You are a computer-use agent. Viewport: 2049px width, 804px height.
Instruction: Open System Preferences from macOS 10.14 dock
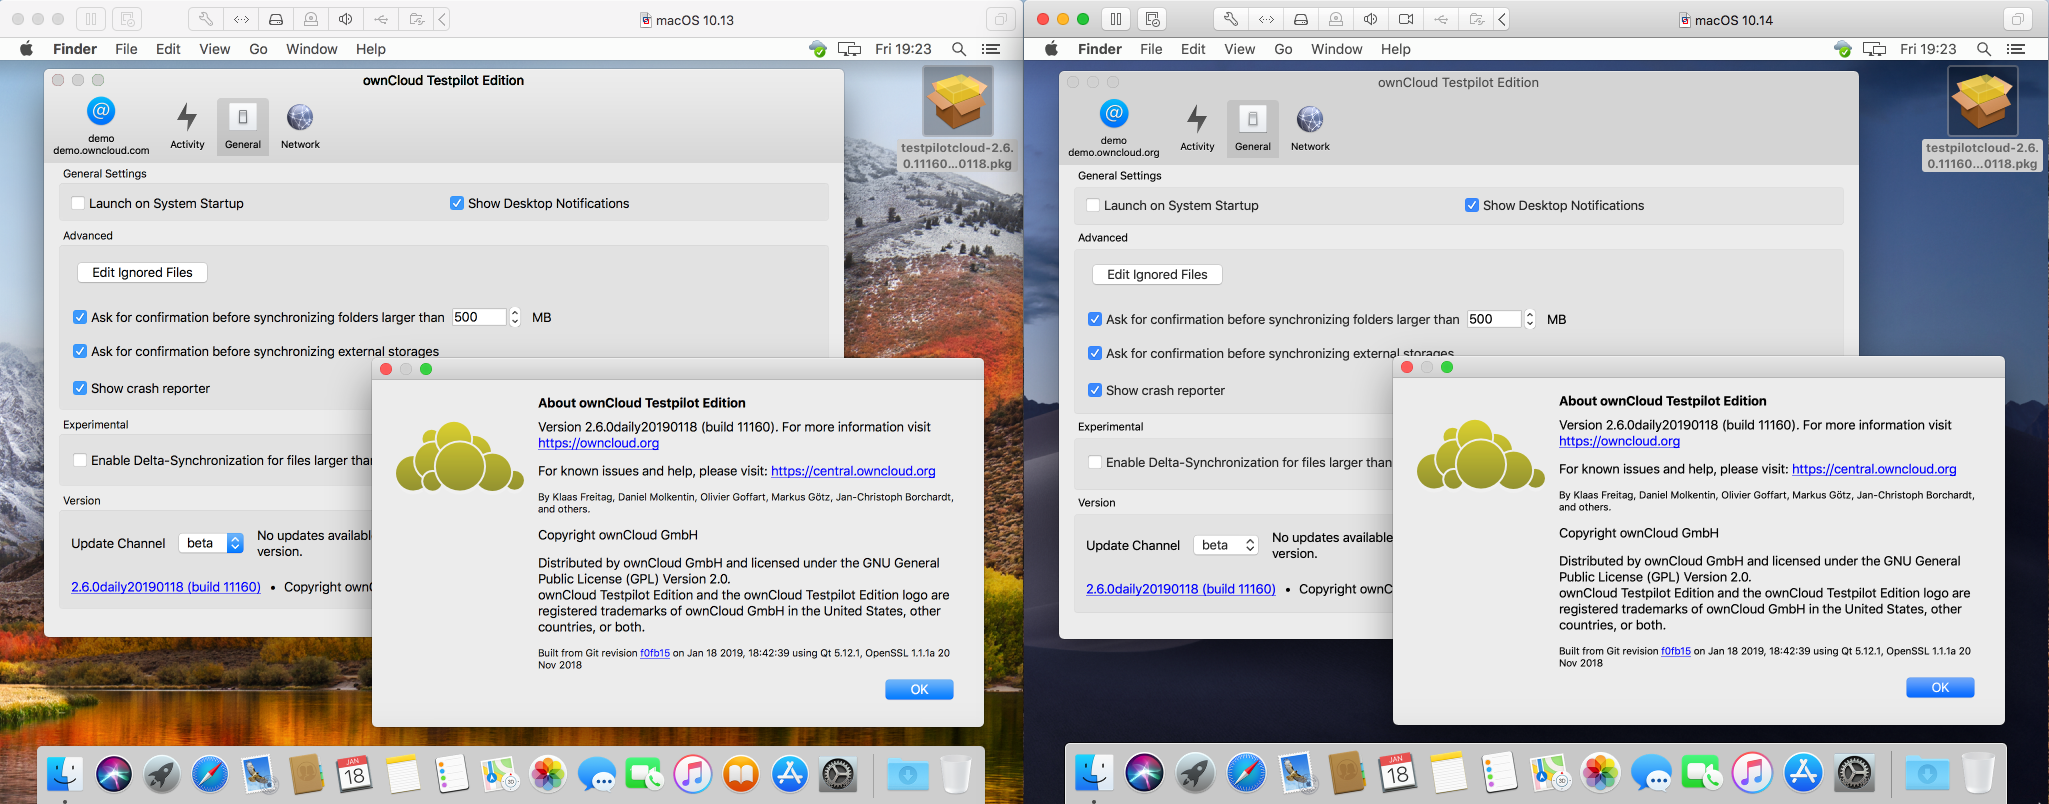tap(1855, 774)
